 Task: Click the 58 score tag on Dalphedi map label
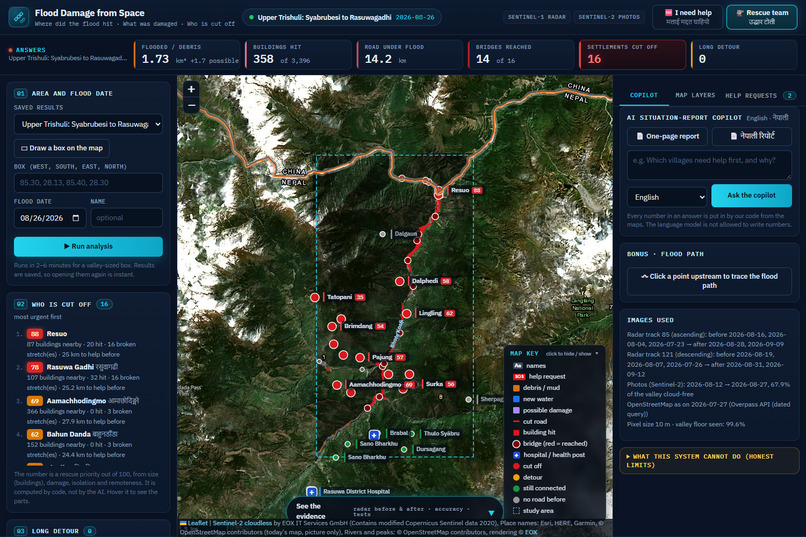[x=446, y=281]
